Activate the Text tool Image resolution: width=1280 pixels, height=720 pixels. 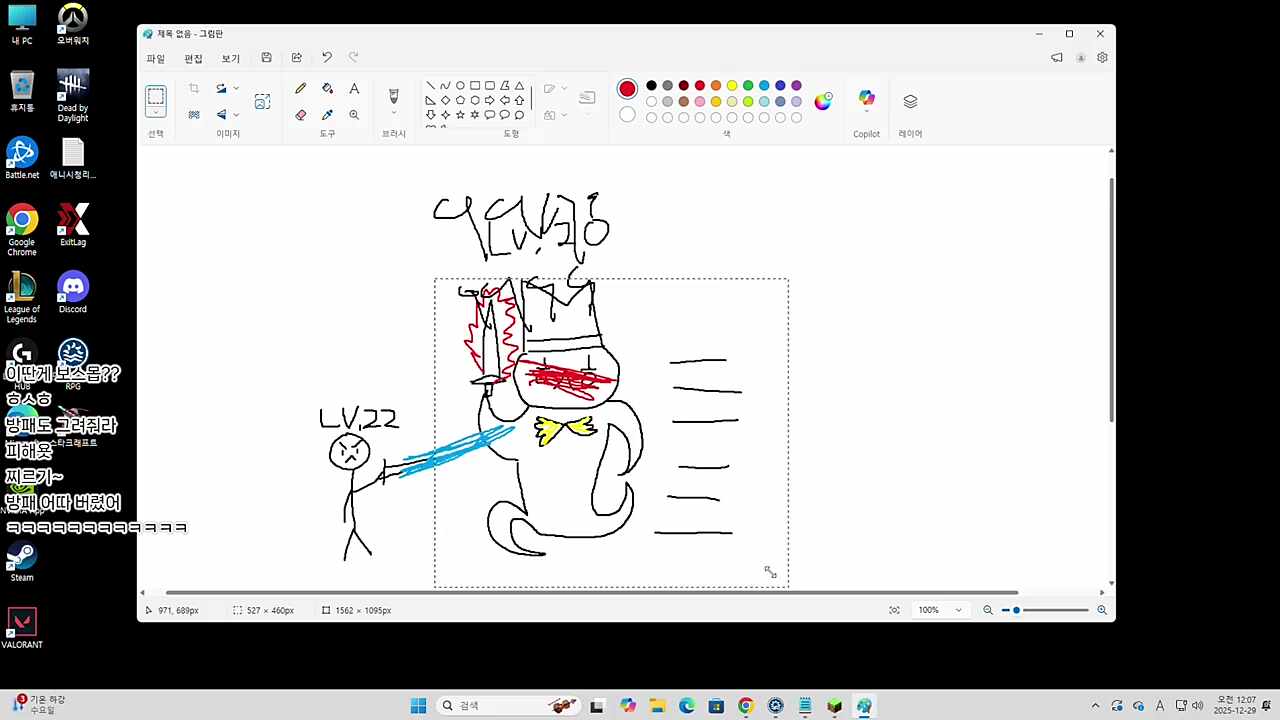tap(354, 89)
